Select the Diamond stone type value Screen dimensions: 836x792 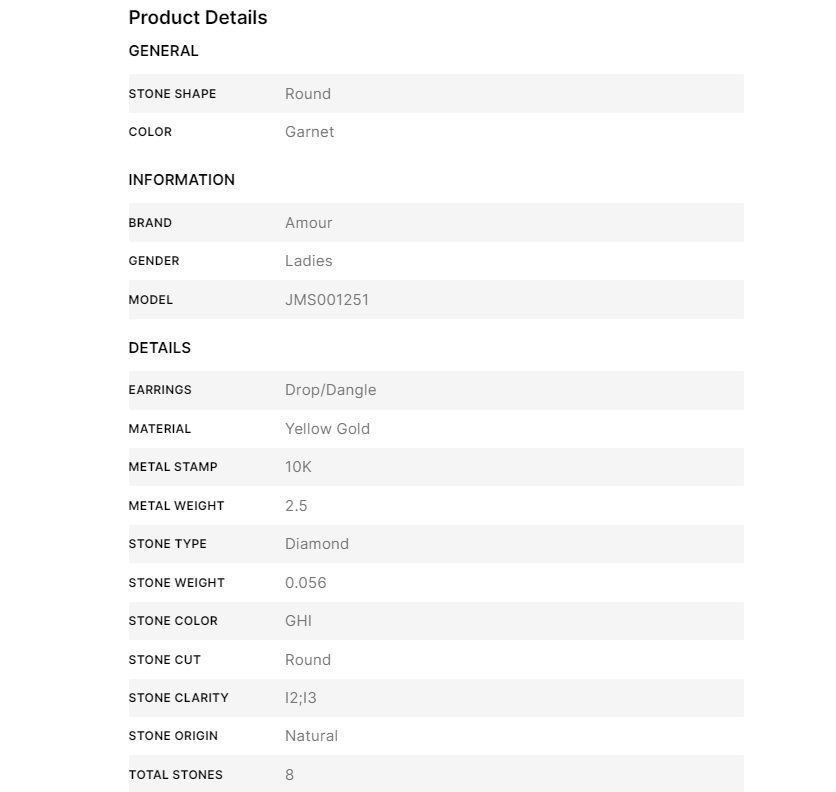pos(317,544)
